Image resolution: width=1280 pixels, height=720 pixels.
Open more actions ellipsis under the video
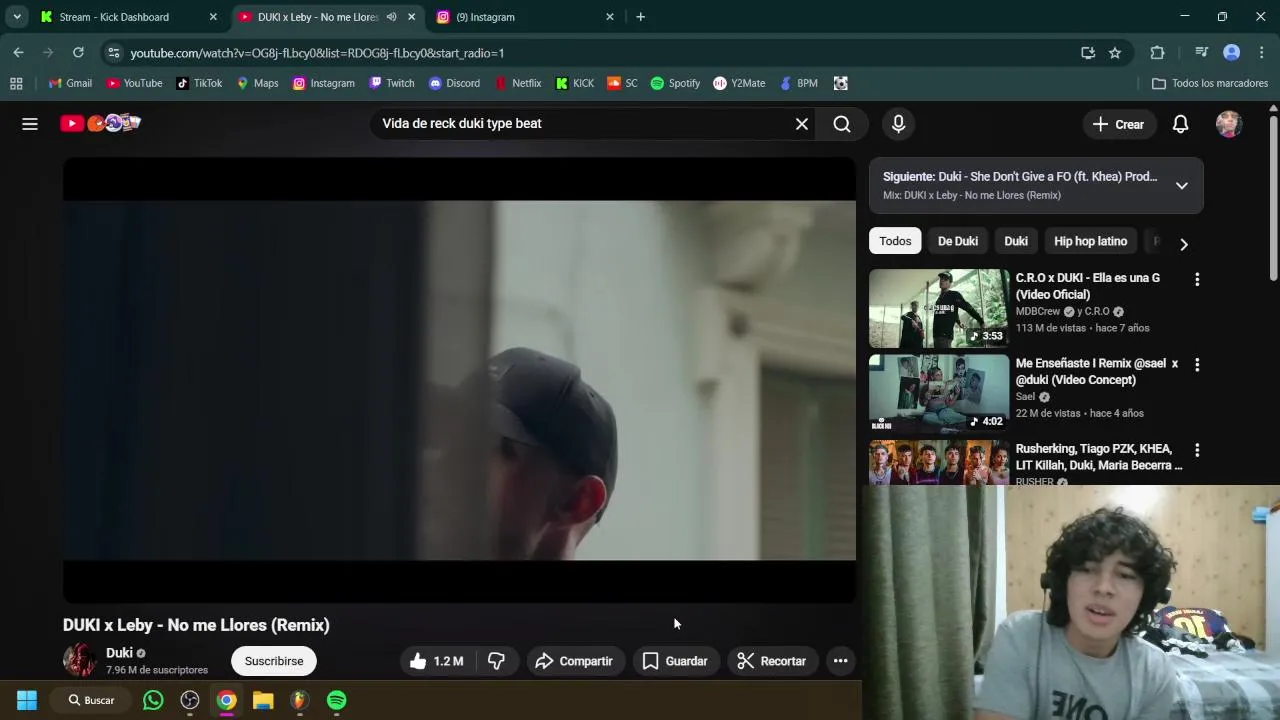point(840,661)
